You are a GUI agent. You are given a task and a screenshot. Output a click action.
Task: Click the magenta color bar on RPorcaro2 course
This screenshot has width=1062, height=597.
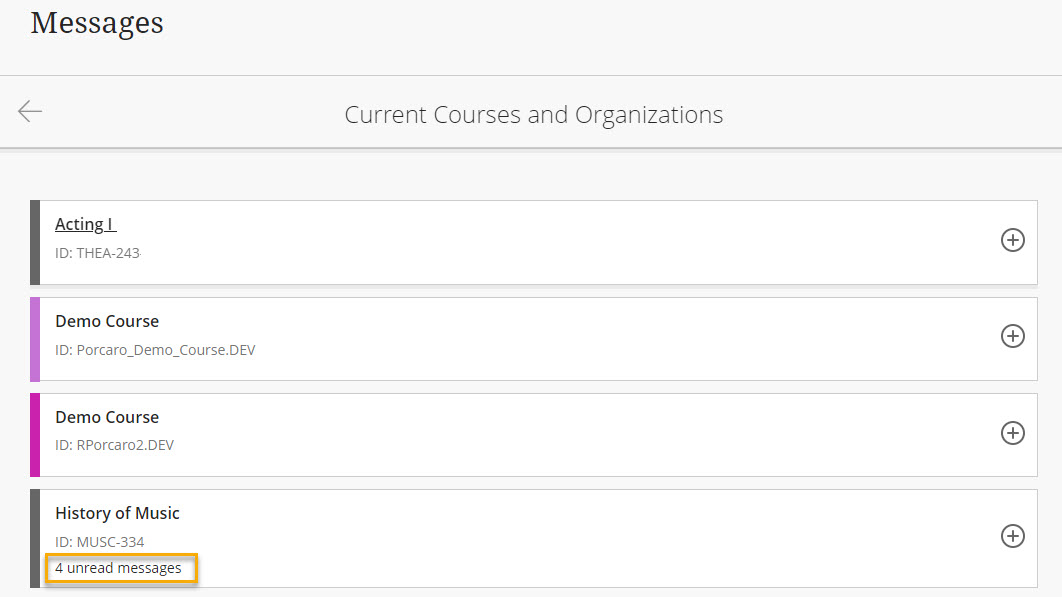click(35, 435)
